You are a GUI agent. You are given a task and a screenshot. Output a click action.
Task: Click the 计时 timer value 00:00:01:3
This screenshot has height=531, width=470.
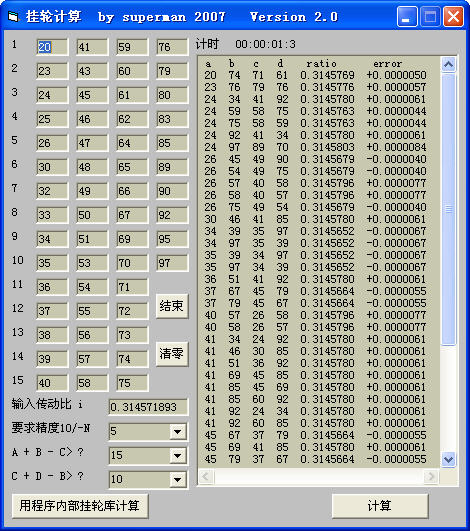(x=265, y=44)
